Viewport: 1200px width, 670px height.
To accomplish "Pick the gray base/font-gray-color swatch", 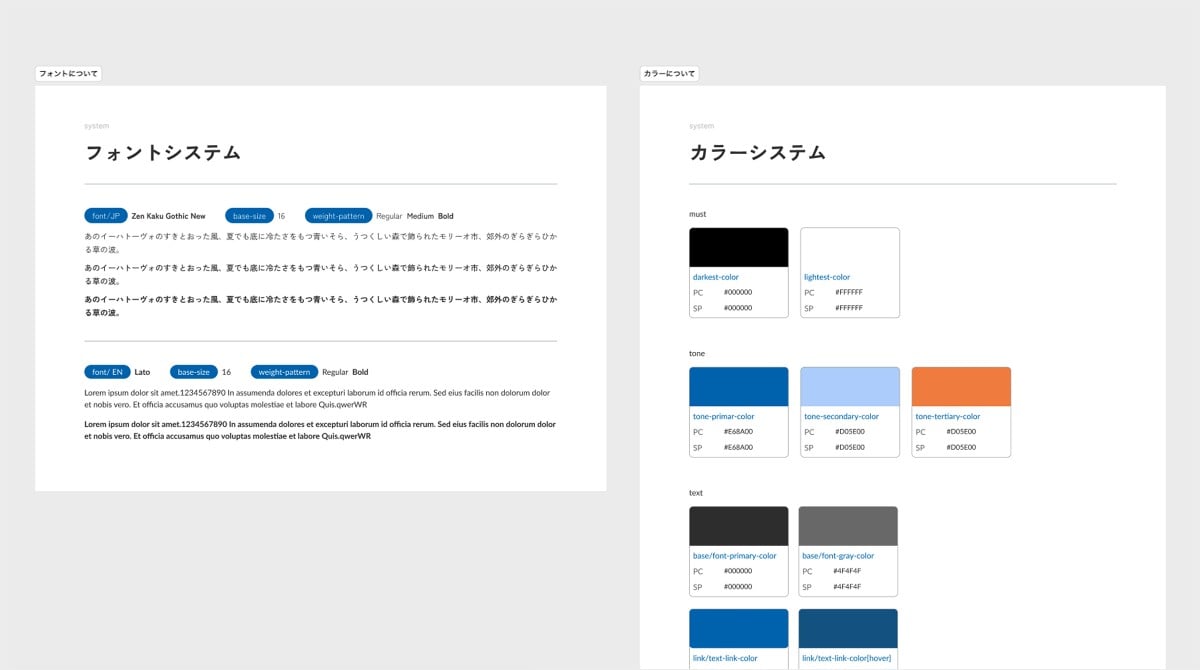I will (847, 526).
